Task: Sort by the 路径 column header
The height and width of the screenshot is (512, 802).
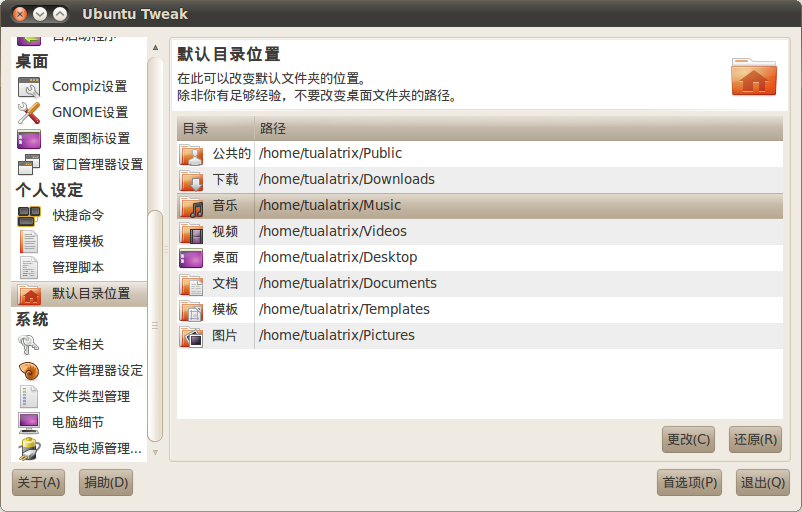Action: [519, 128]
